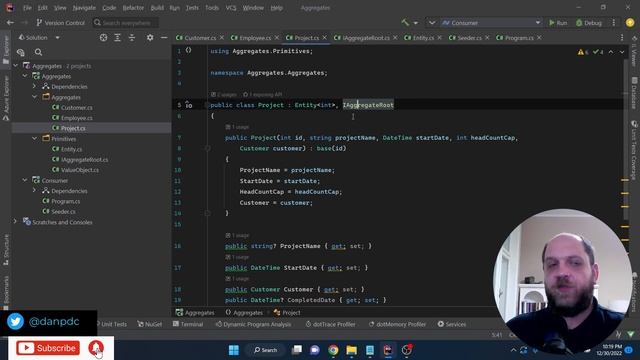Screen dimensions: 640x360
Task: Collapse the Consumer project node
Action: point(25,180)
